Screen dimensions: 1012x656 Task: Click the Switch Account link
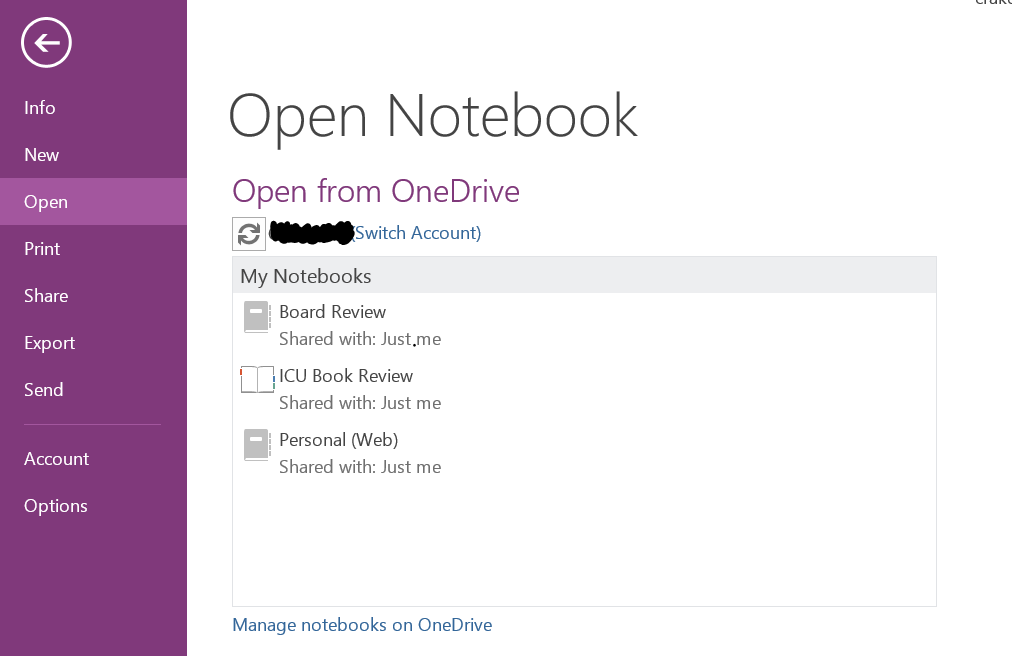coord(417,233)
